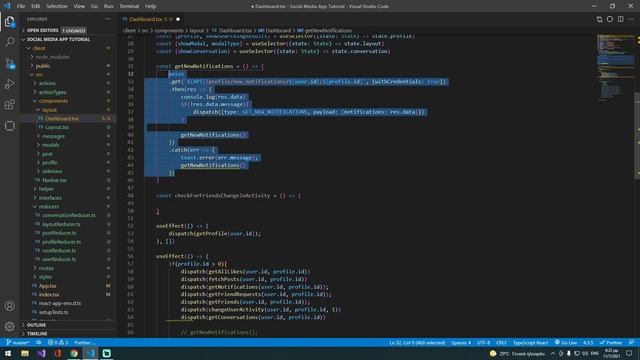Screen dimensions: 640x360
Task: Expand the TIMELINE section
Action: pos(68,333)
